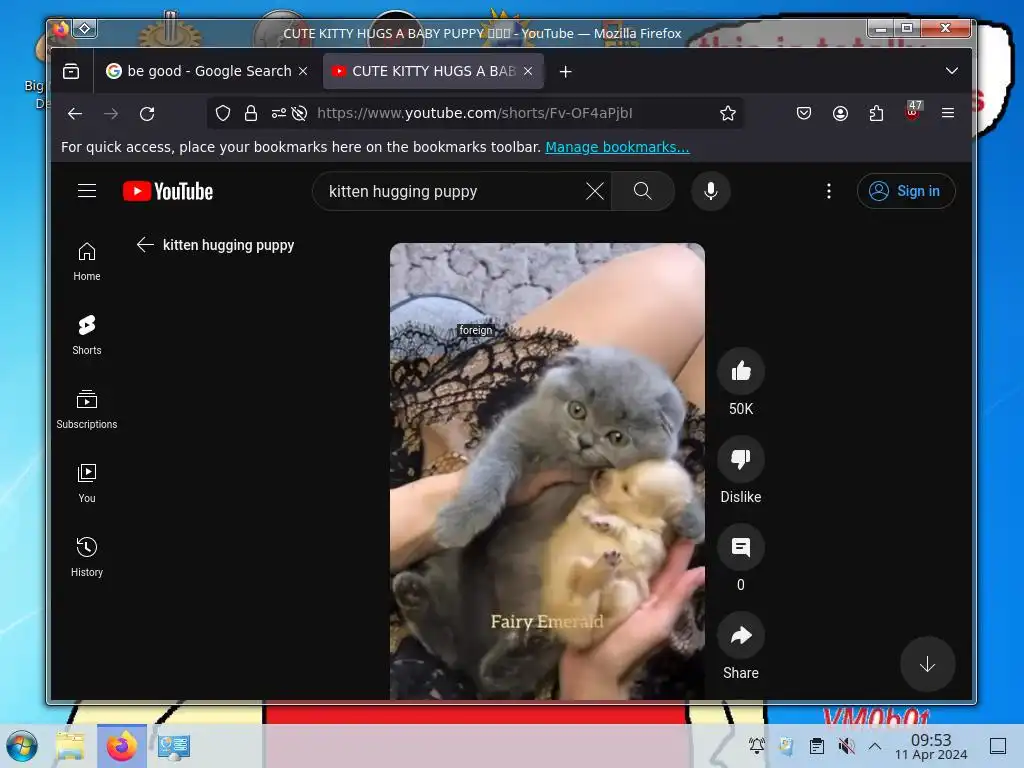Open File Explorer from the taskbar
The image size is (1024, 768).
click(x=71, y=746)
